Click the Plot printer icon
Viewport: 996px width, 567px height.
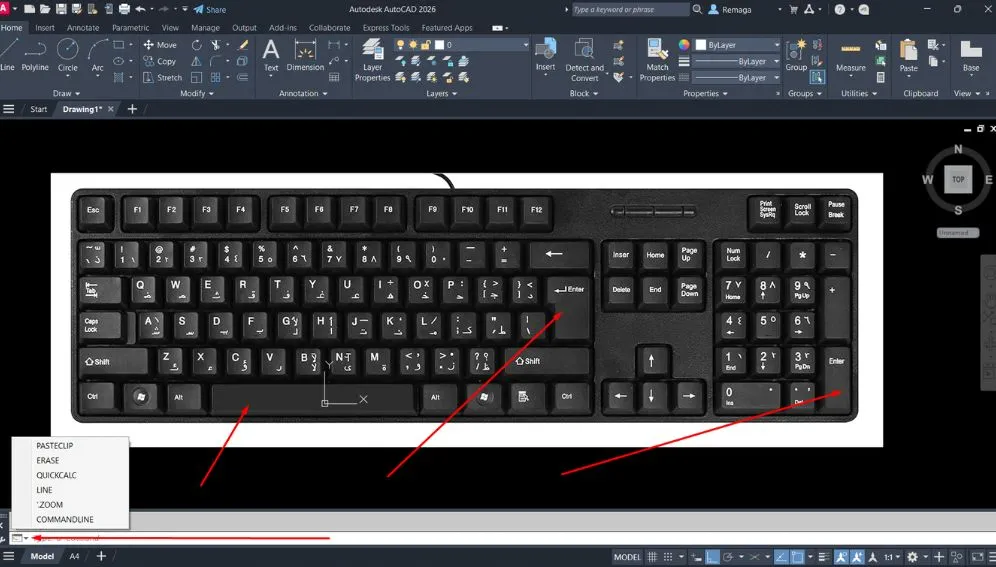pyautogui.click(x=124, y=10)
